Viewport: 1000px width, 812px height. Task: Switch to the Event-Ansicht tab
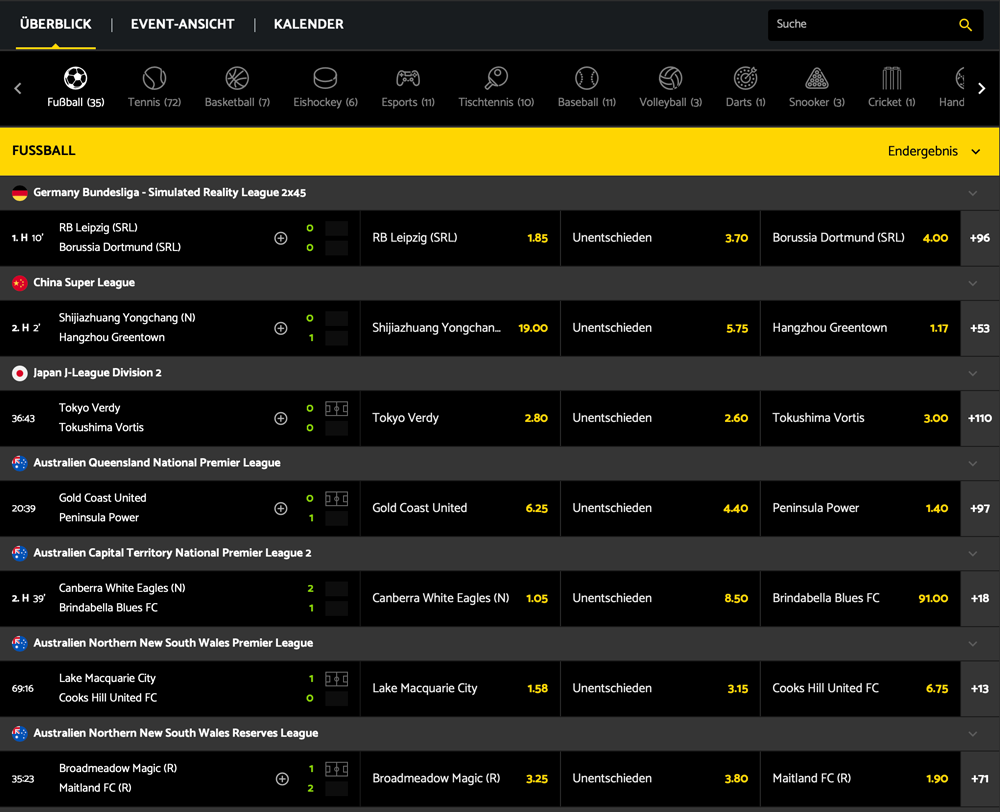tap(183, 24)
